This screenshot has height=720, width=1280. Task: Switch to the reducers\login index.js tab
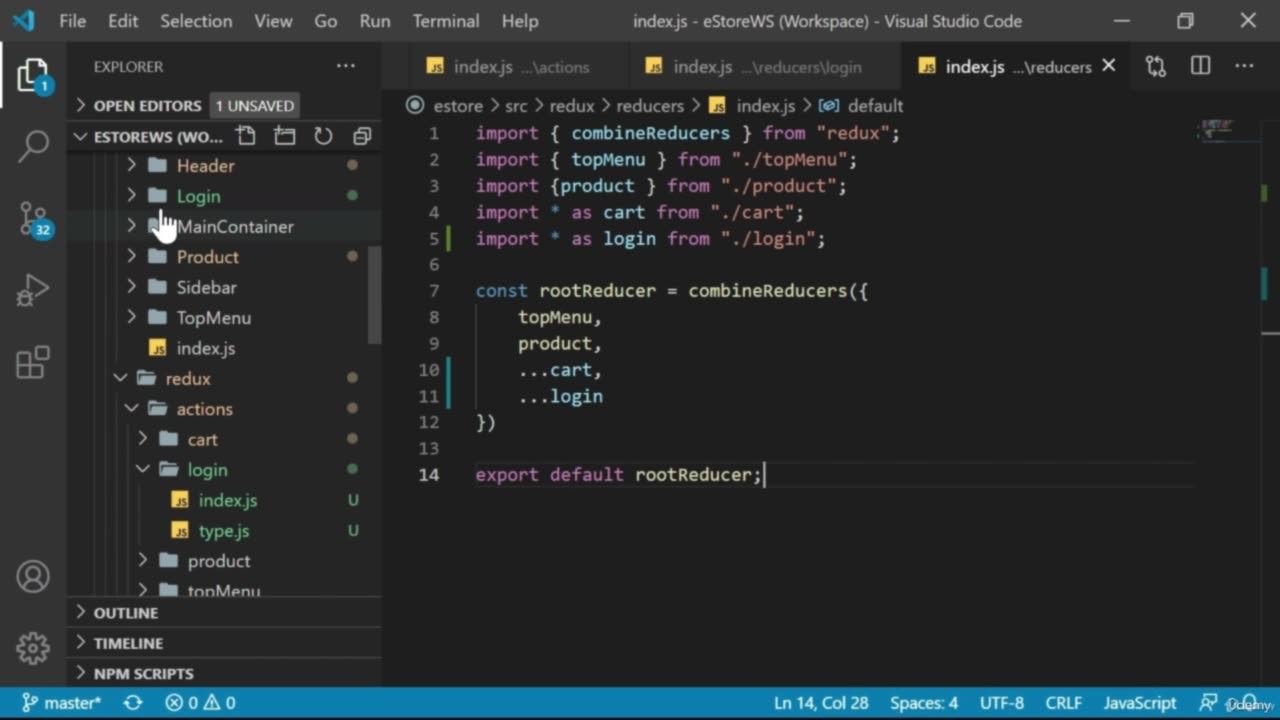[x=766, y=67]
